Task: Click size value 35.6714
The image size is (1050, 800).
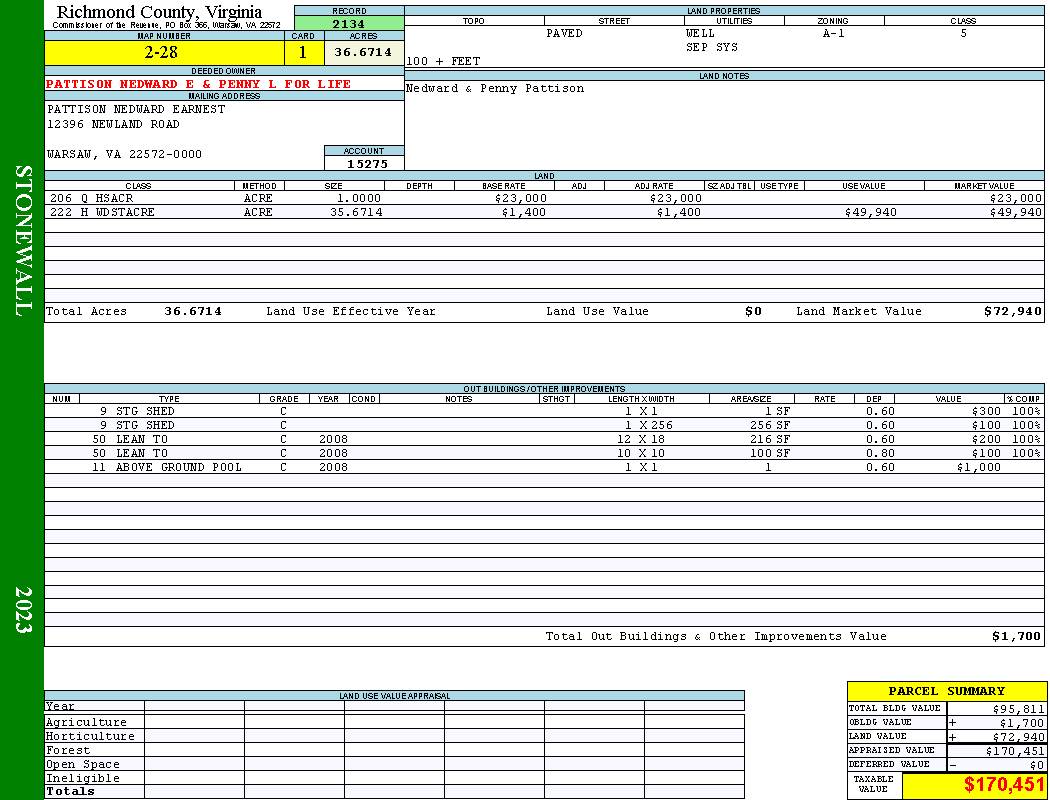Action: coord(356,212)
